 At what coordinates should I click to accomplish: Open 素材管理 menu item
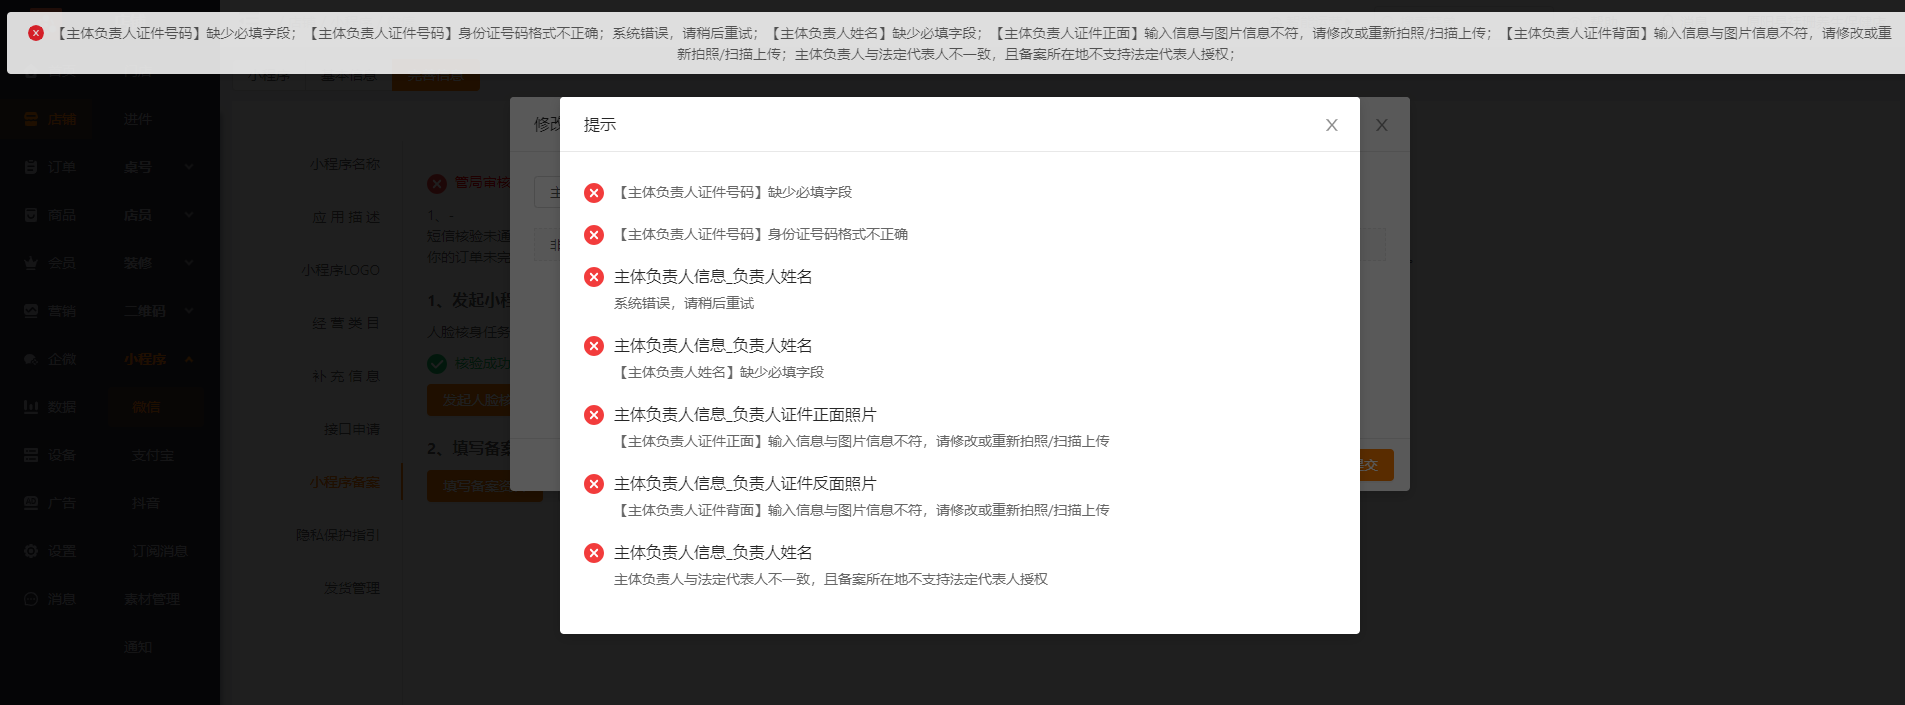click(x=152, y=599)
